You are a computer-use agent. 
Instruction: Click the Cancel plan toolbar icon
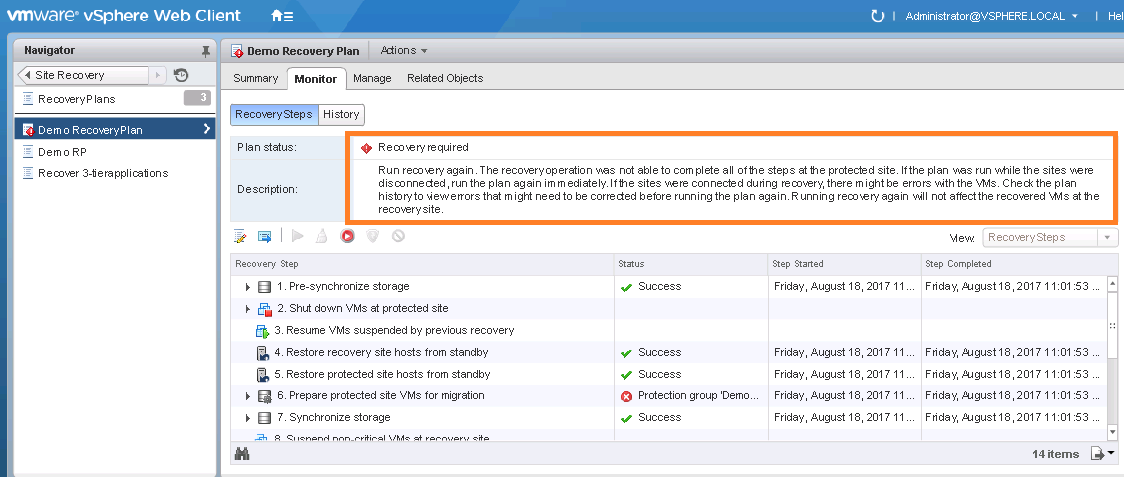click(x=398, y=235)
